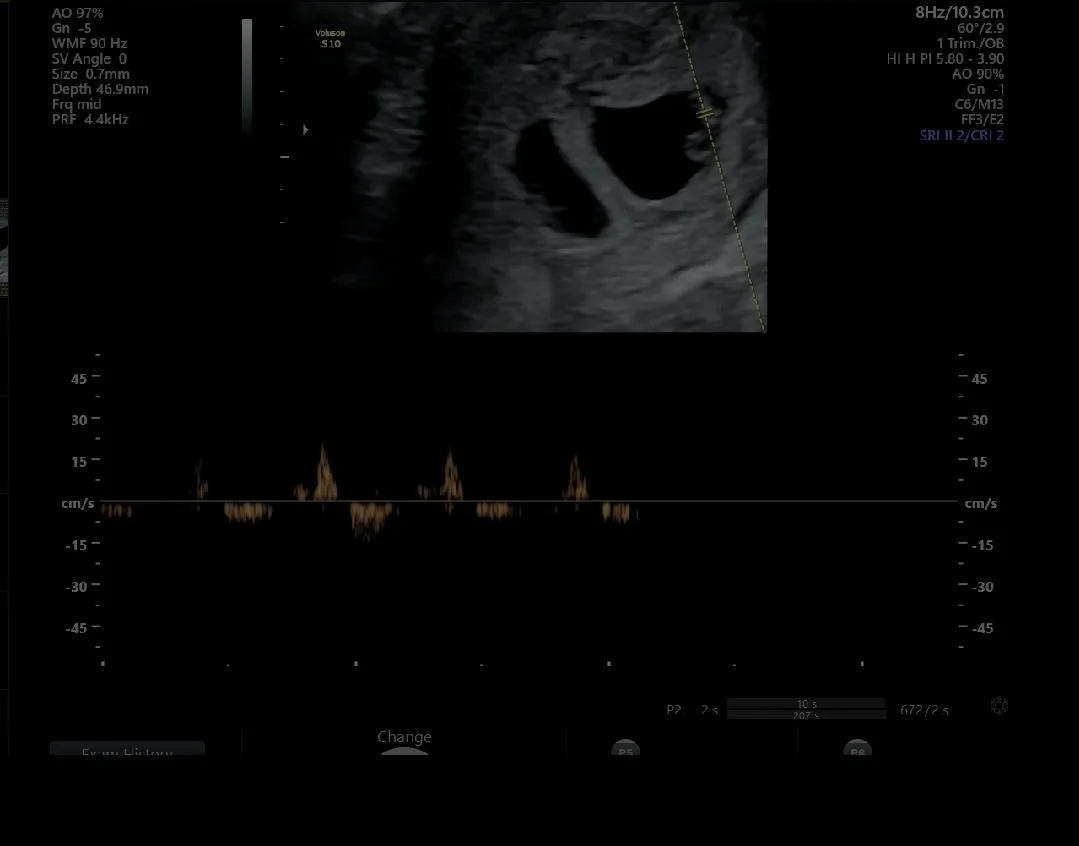Click the 'P2: 2 s' cine text

pyautogui.click(x=692, y=710)
